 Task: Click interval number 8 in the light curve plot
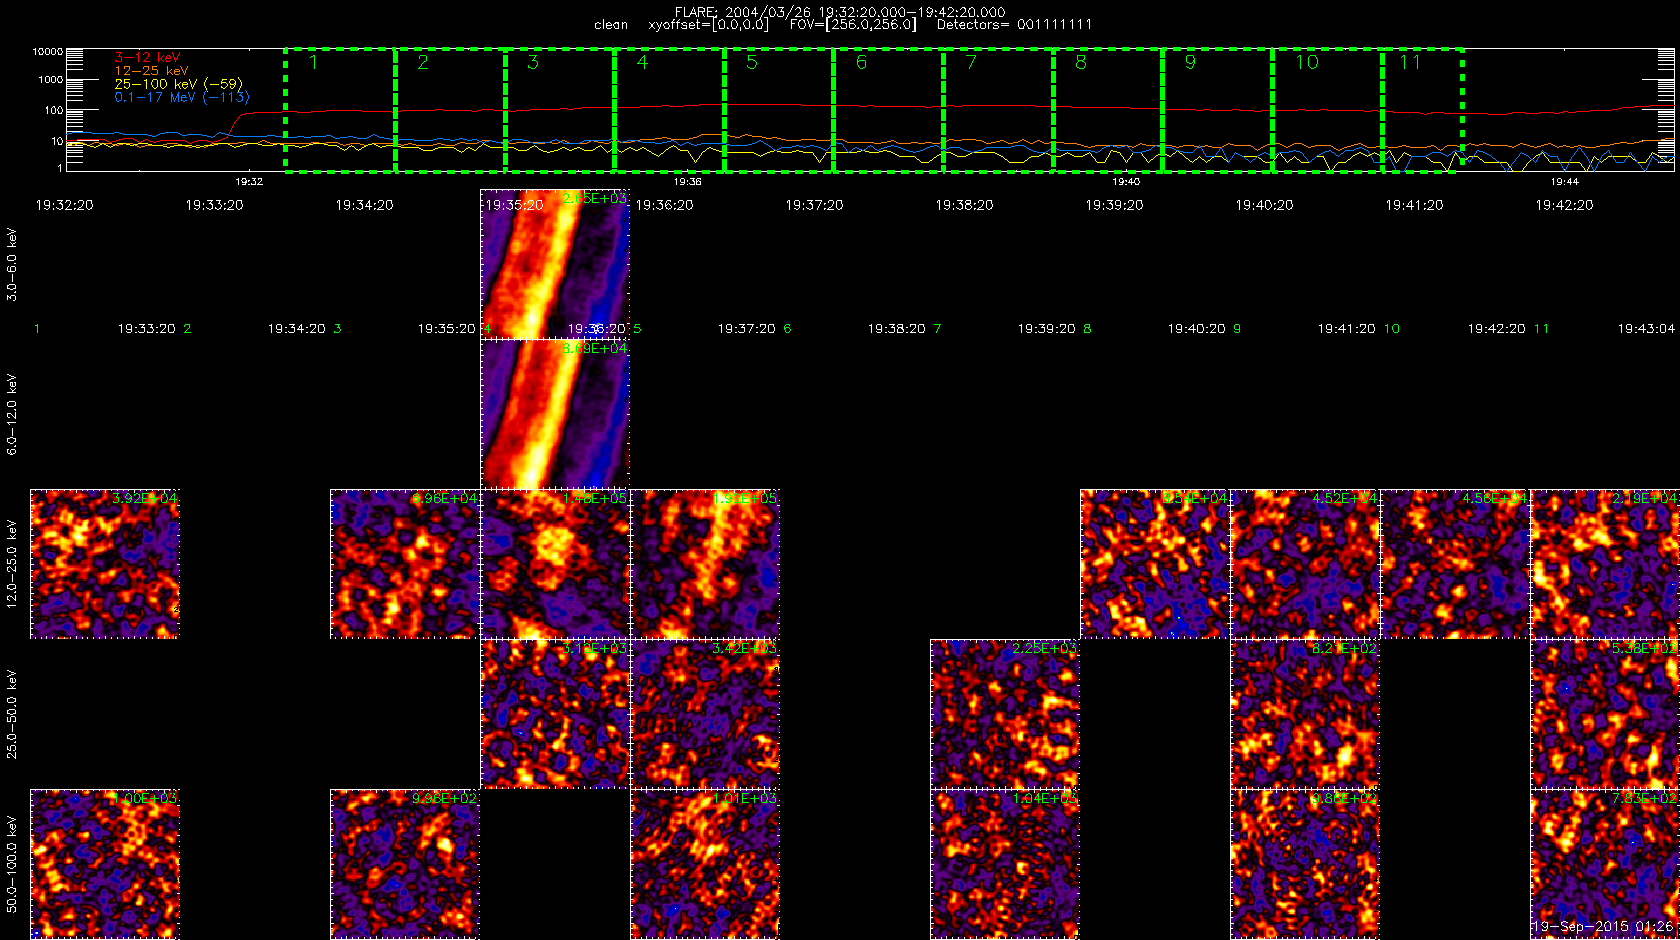tap(1081, 63)
